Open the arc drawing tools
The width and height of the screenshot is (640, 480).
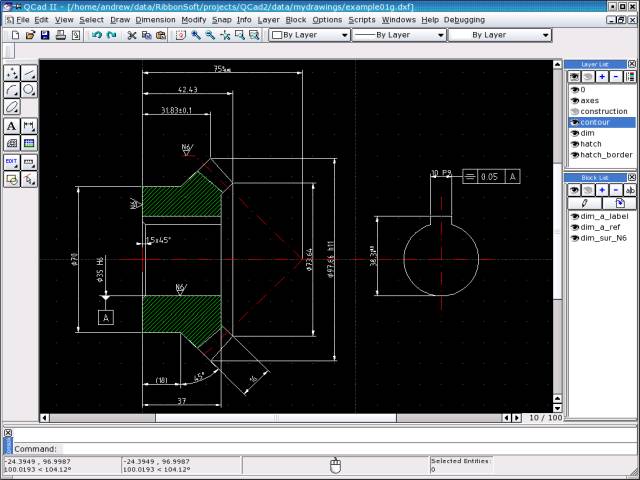pyautogui.click(x=12, y=90)
